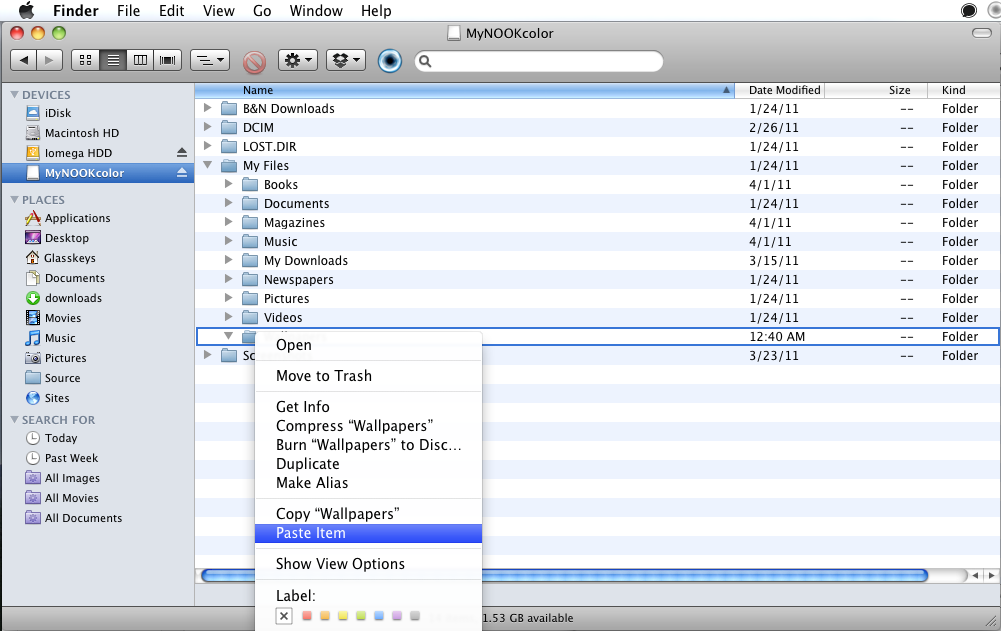Open Applications in the sidebar
This screenshot has height=631, width=1001.
[77, 218]
